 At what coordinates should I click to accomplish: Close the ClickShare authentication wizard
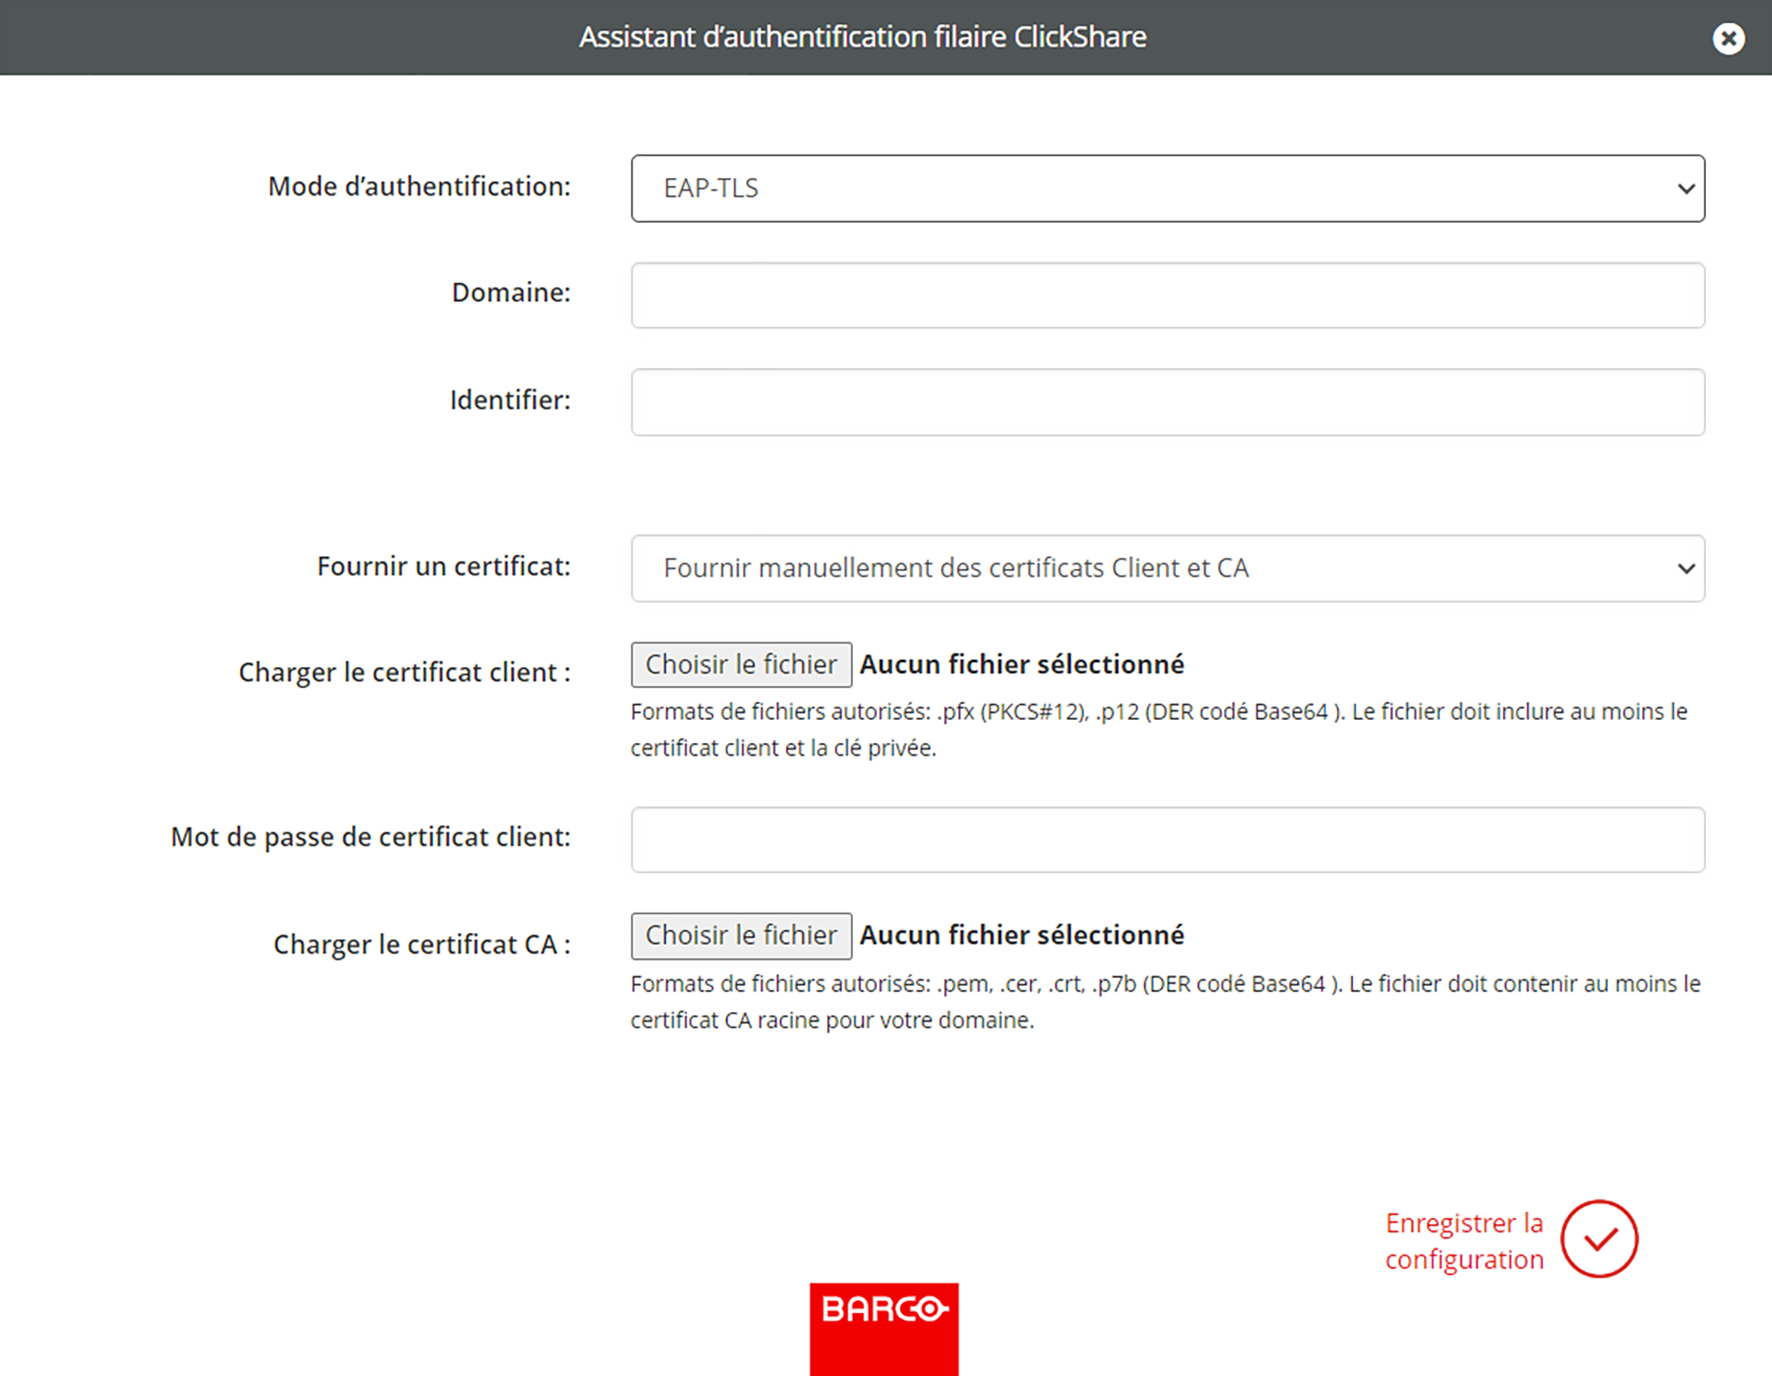click(1728, 38)
